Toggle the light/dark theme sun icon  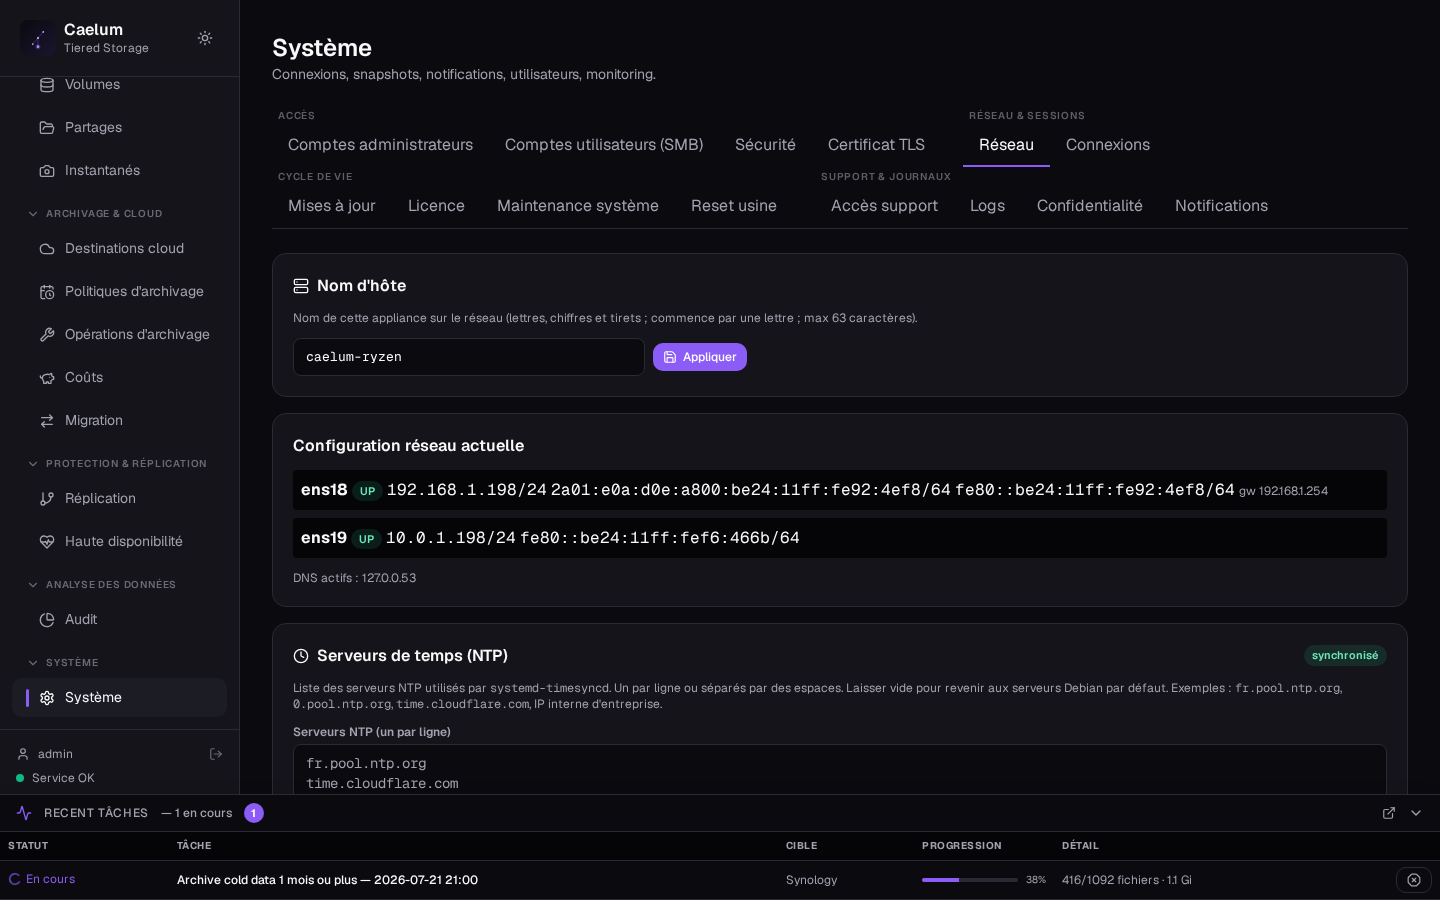[205, 38]
